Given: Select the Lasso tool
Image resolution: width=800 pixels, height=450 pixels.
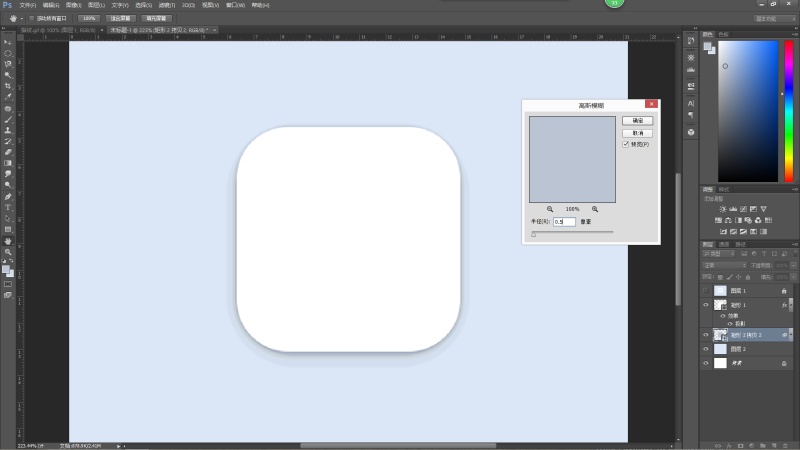Looking at the screenshot, I should point(8,64).
